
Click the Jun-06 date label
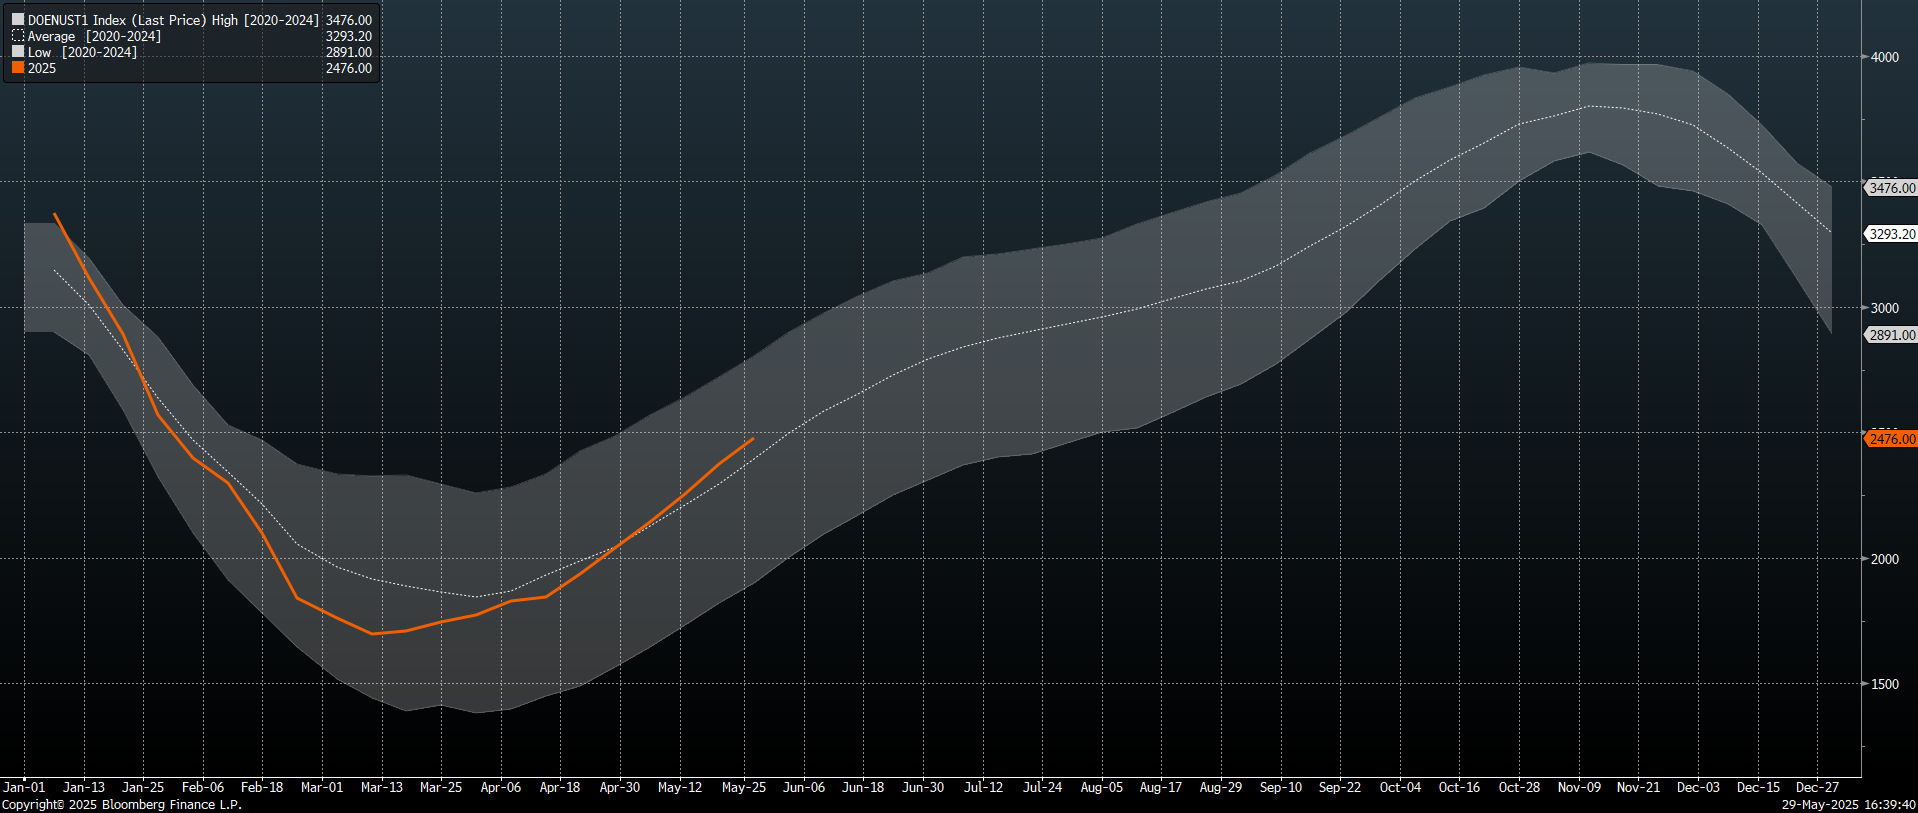[804, 787]
